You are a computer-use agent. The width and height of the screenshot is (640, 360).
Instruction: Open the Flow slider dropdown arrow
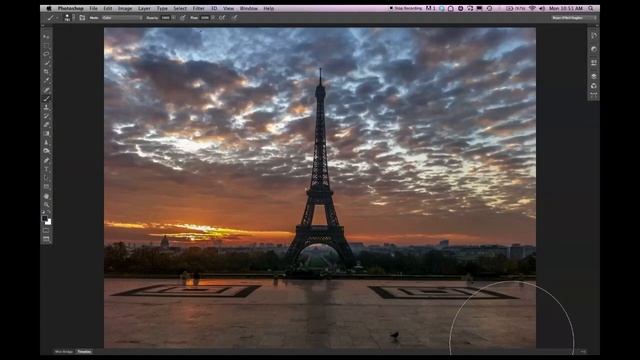[213, 18]
